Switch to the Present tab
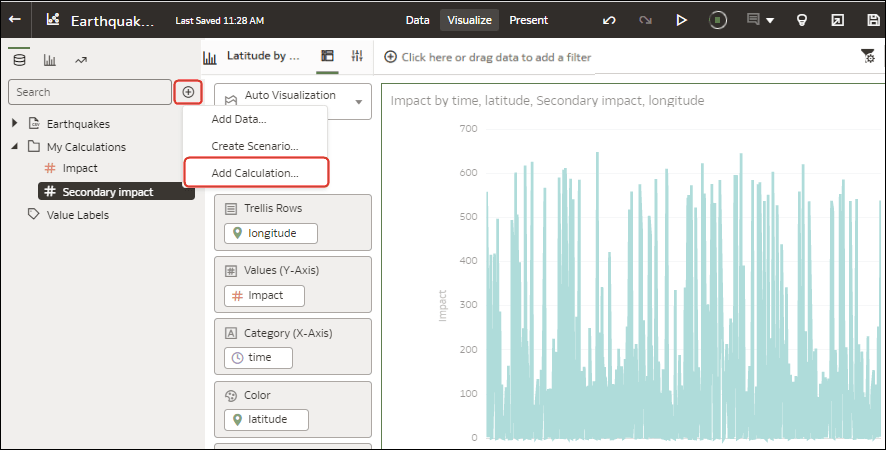886x450 pixels. (x=528, y=20)
